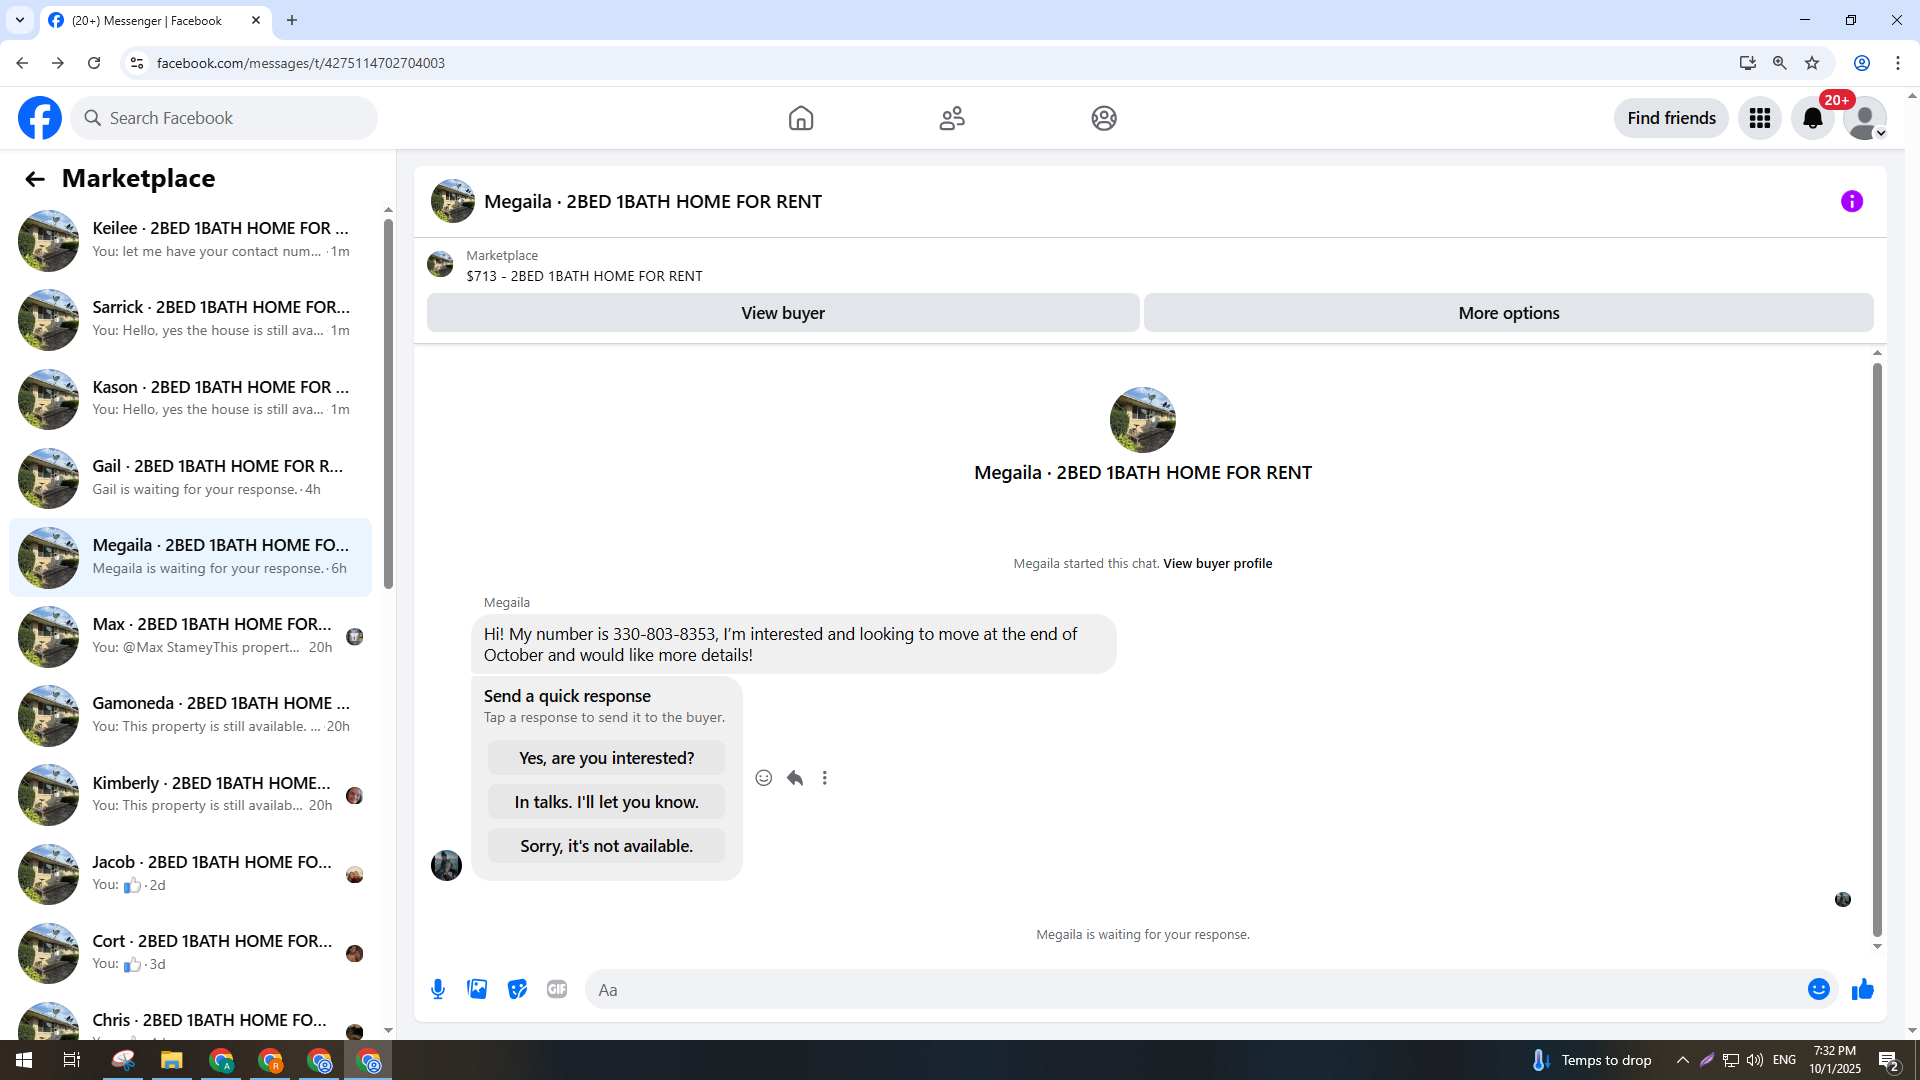Zoom control icon in address bar
This screenshot has width=1920, height=1080.
coord(1780,63)
